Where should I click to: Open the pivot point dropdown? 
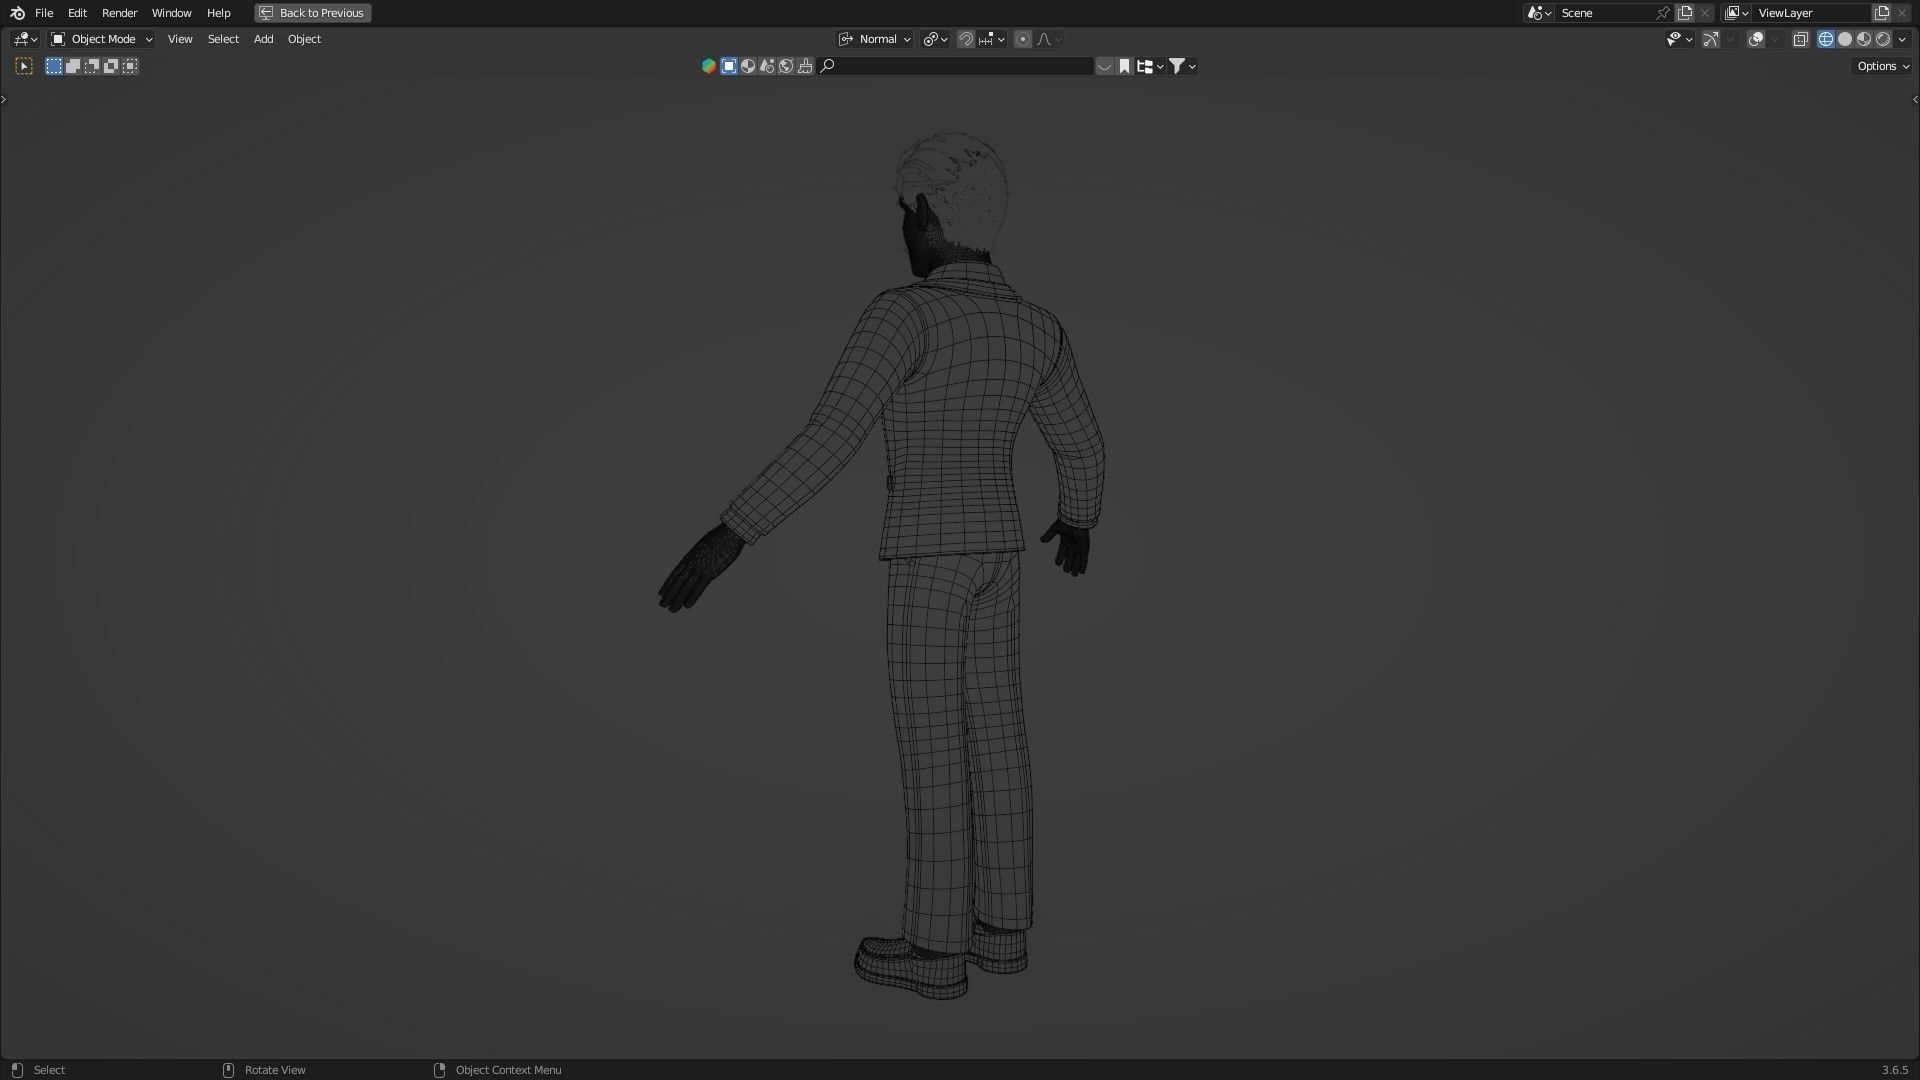(935, 39)
